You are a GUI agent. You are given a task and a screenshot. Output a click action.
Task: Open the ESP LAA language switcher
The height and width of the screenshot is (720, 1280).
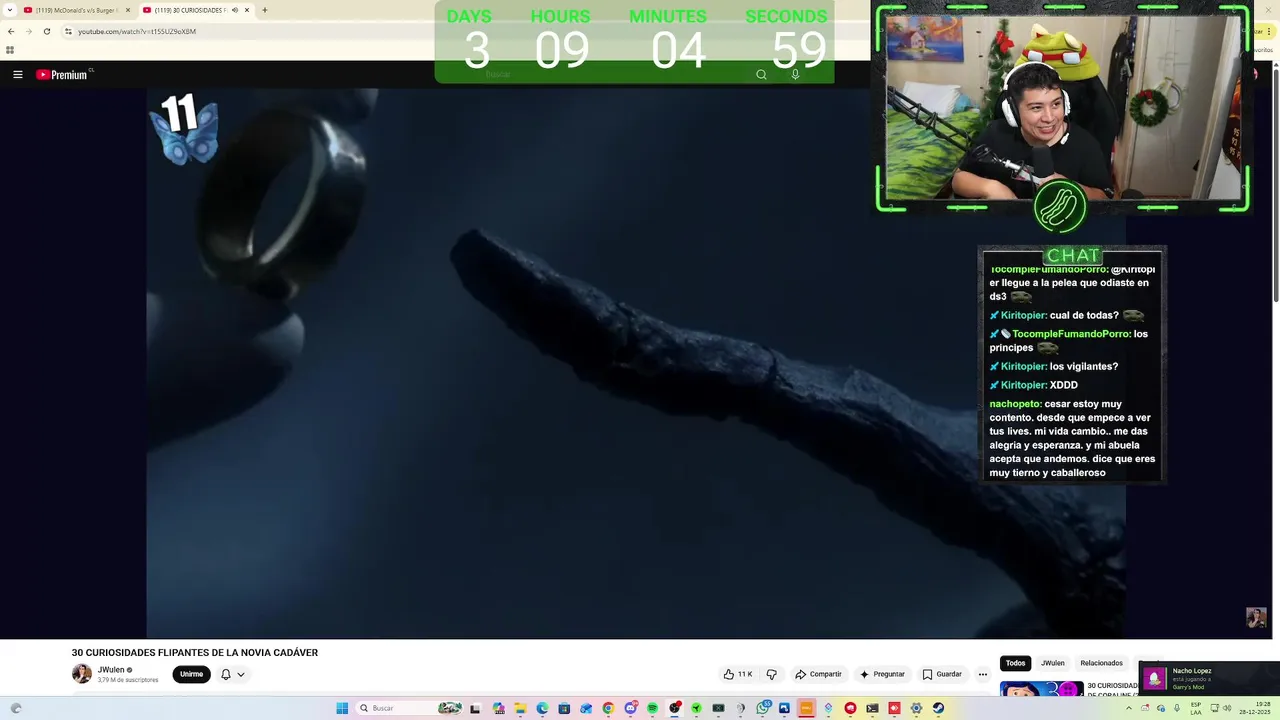tap(1196, 708)
